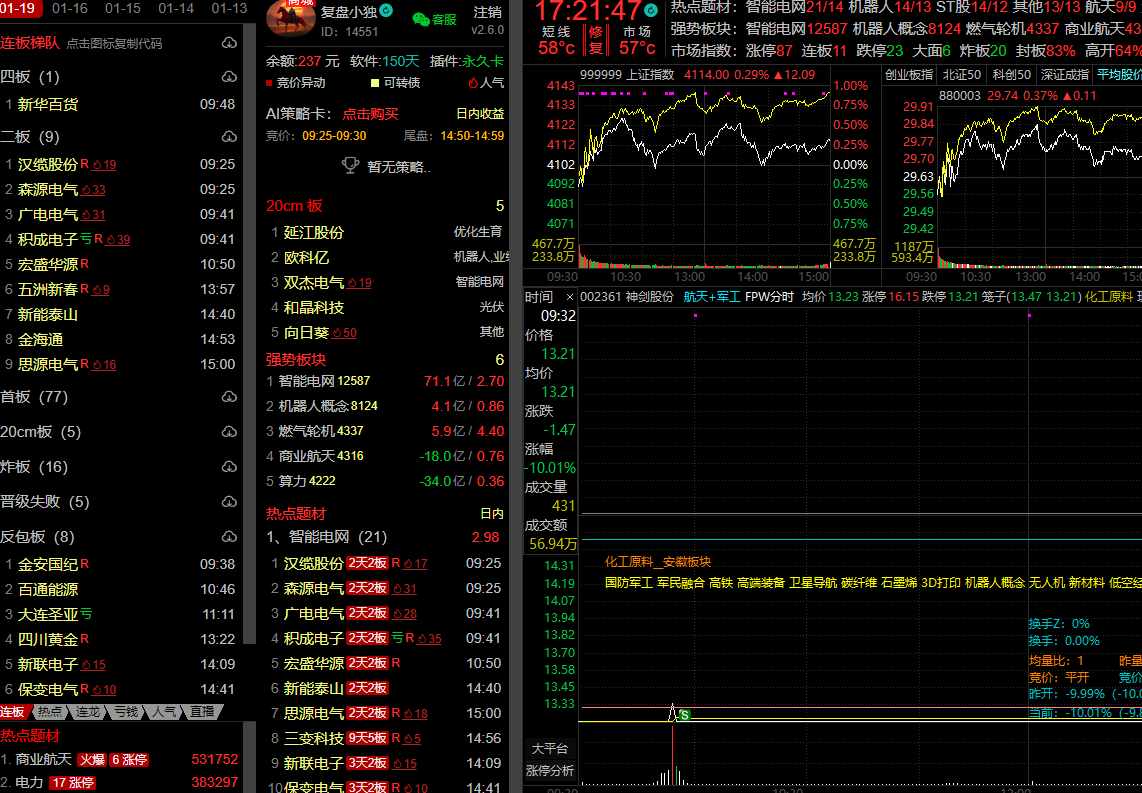Click the cloud icon next to 四板 (1)

click(x=229, y=77)
